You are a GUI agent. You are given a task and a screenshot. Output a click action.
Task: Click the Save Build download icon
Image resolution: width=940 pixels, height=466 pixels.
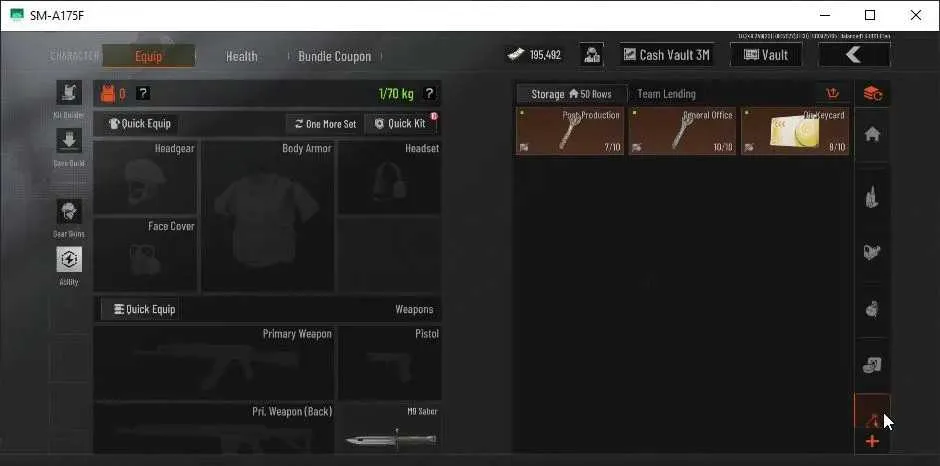click(x=69, y=140)
